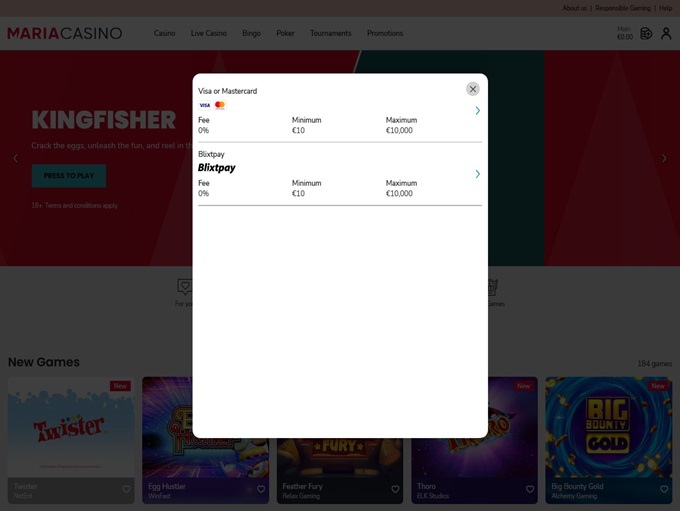Close the payment methods dialog
Viewport: 680px width, 511px height.
point(473,89)
